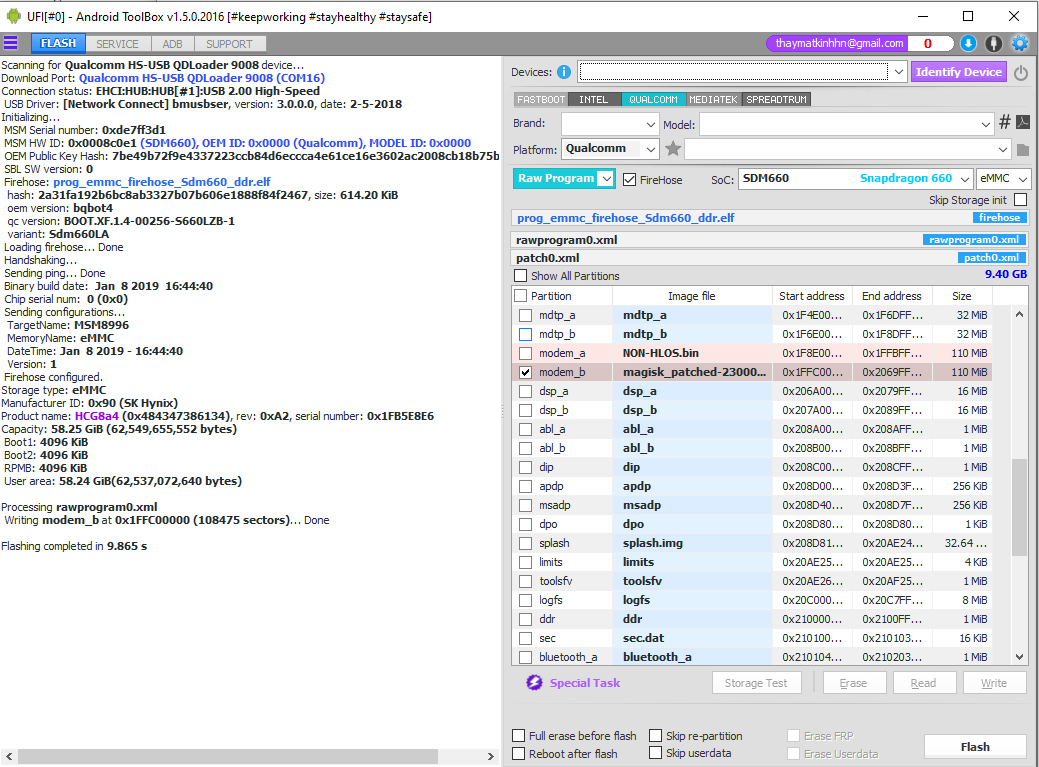1039x767 pixels.
Task: Open settings via the gear icon
Action: pyautogui.click(x=1020, y=43)
